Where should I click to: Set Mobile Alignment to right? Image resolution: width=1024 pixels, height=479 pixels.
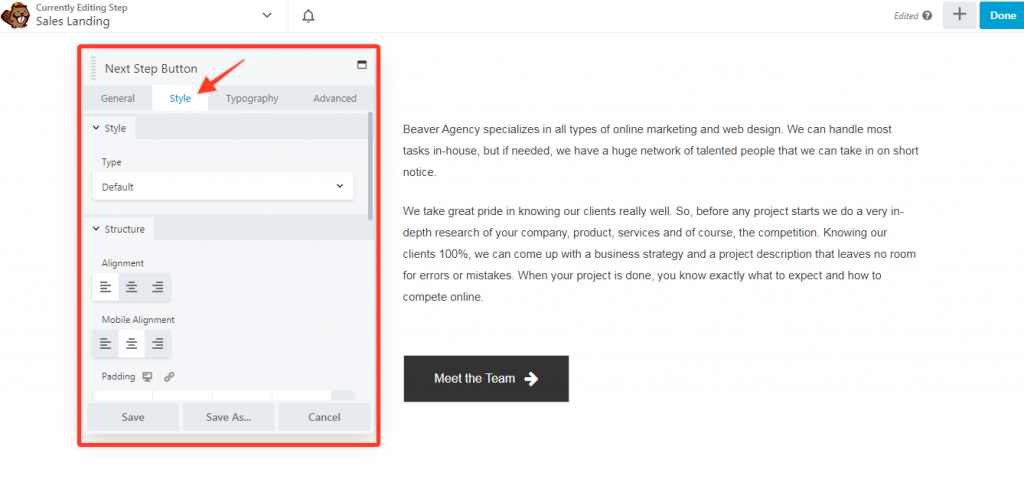click(x=157, y=344)
